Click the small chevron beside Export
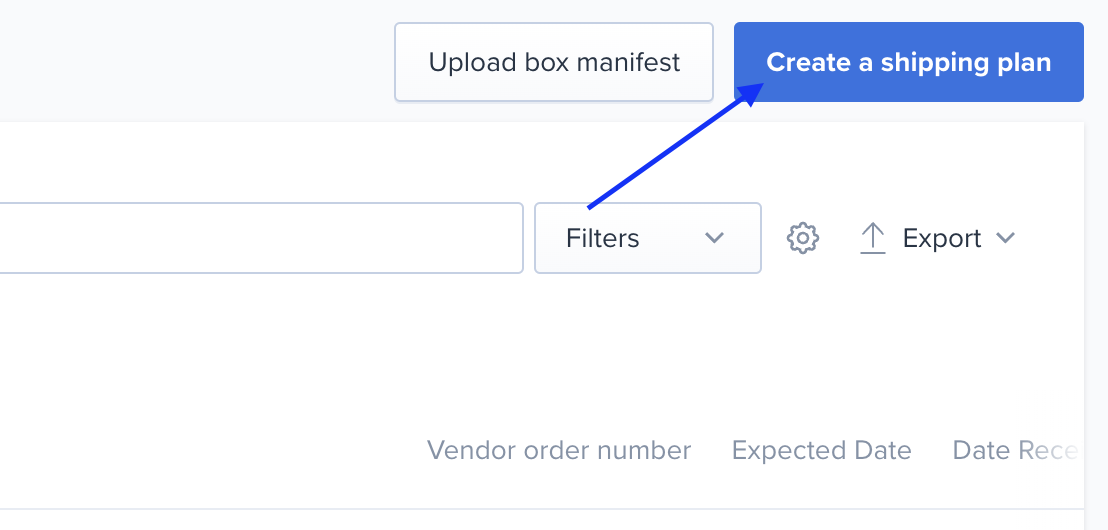Image resolution: width=1108 pixels, height=530 pixels. [1005, 238]
